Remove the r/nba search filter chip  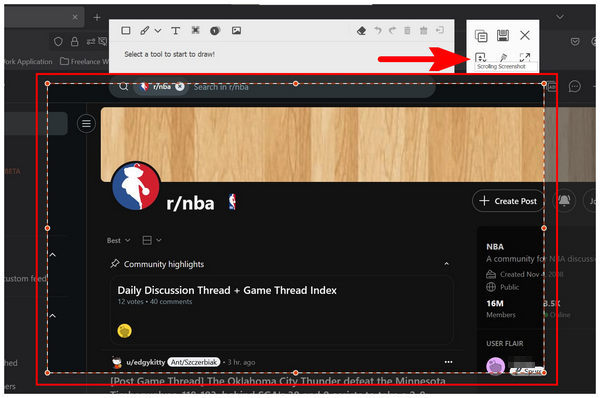(x=179, y=87)
